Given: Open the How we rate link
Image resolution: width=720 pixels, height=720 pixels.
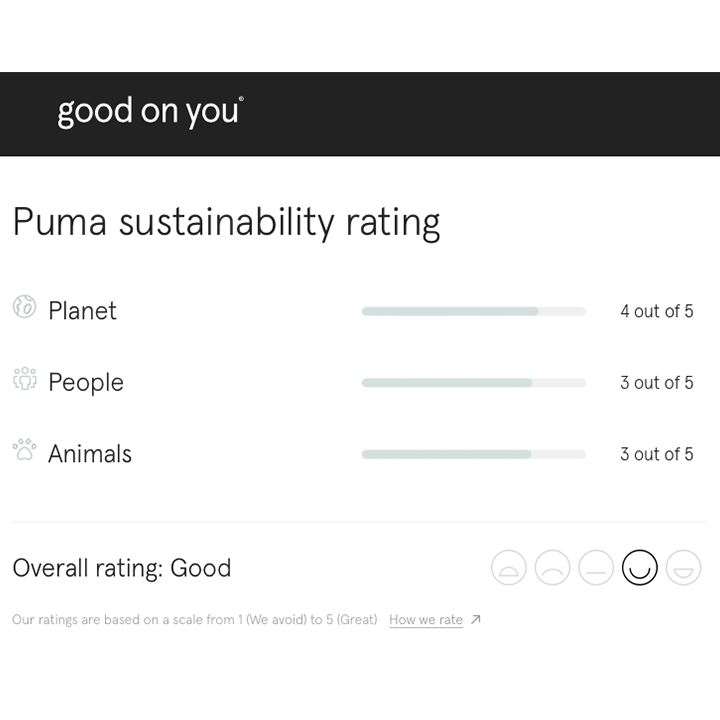Looking at the screenshot, I should tap(426, 620).
